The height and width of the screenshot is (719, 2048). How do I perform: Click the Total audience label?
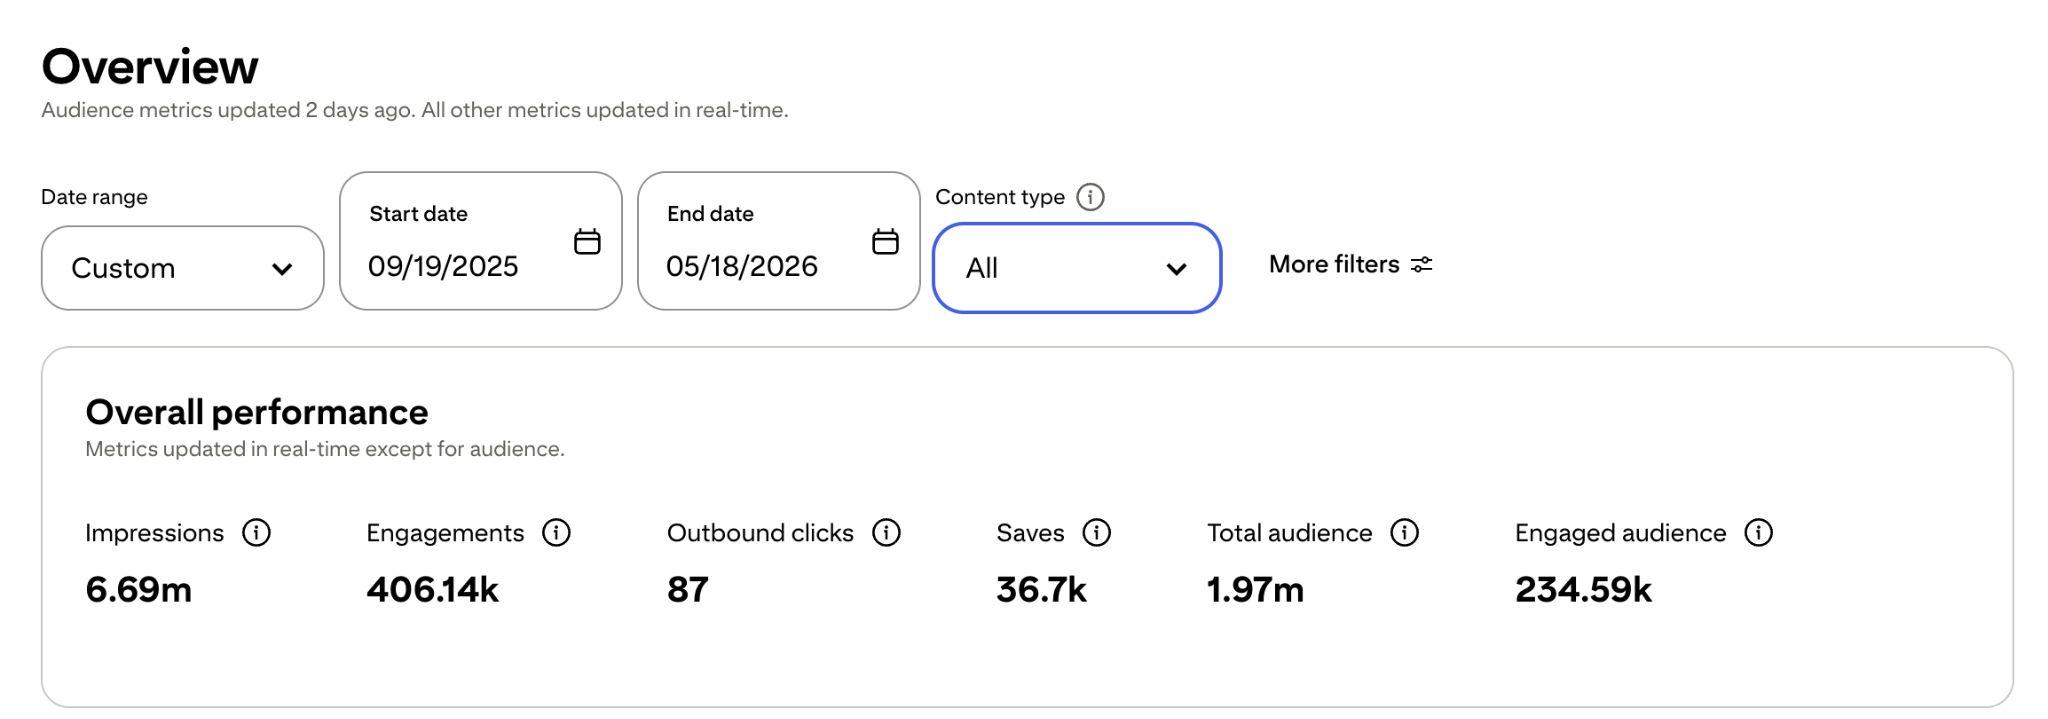[x=1289, y=533]
